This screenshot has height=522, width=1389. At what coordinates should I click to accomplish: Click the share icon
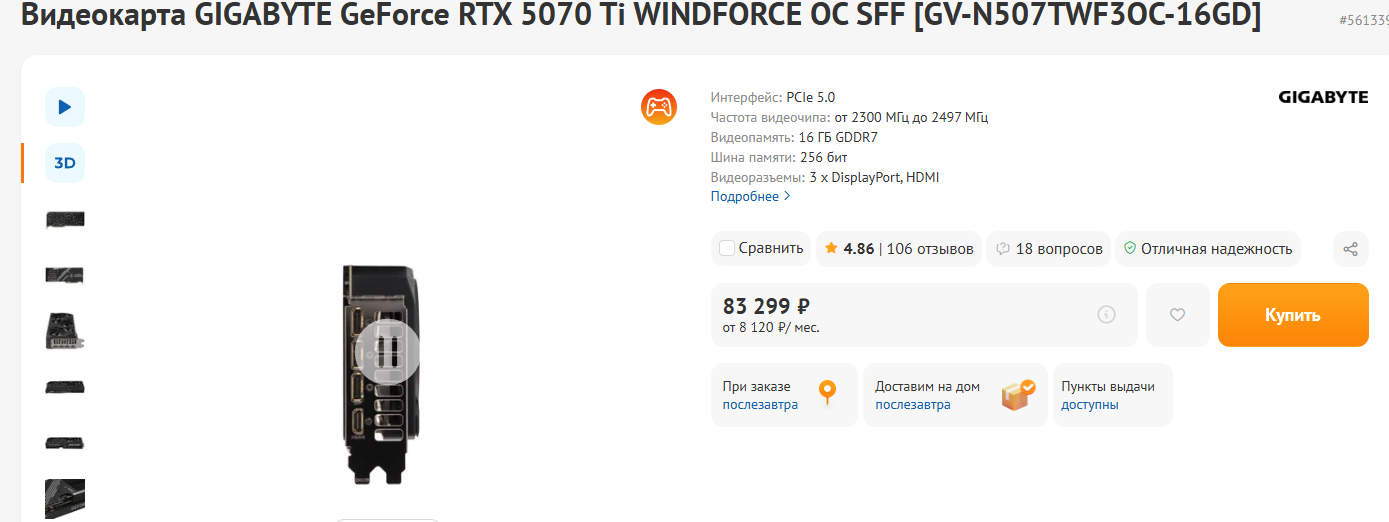1350,249
